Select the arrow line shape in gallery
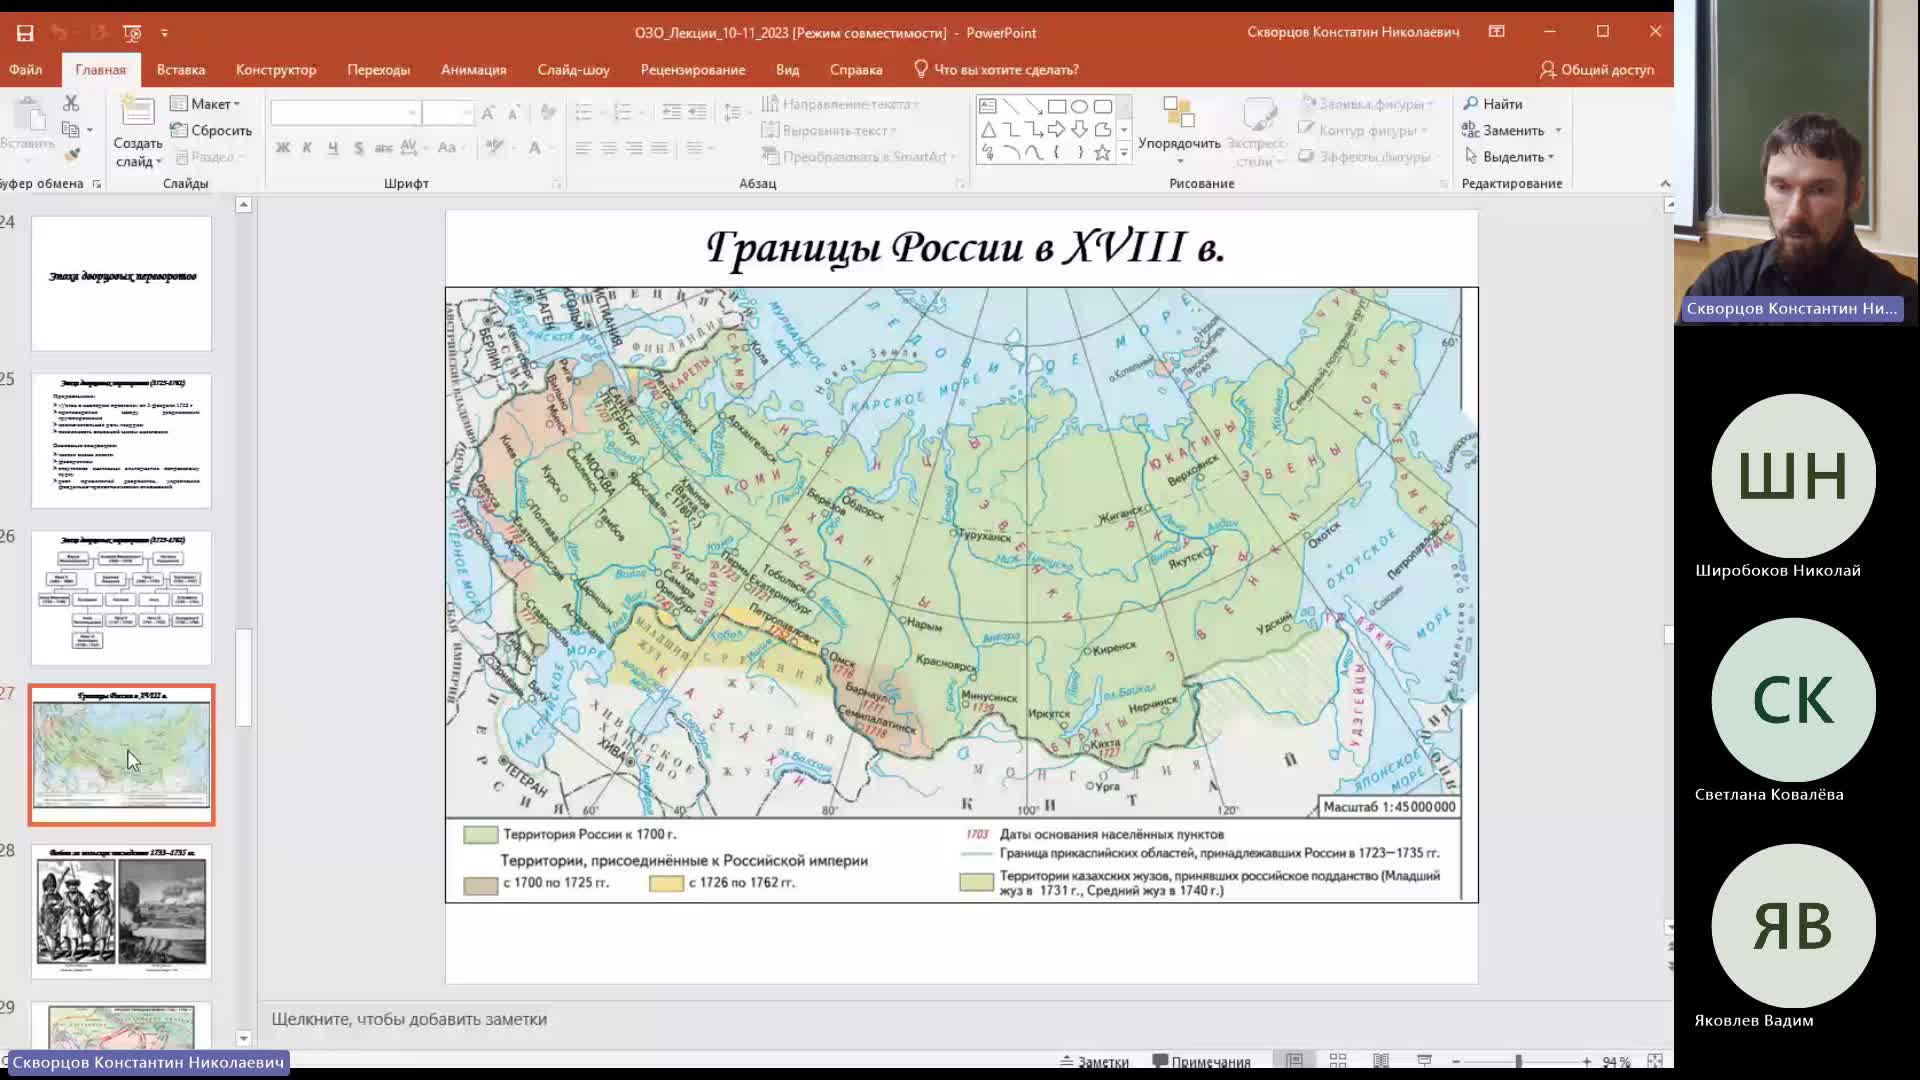Image resolution: width=1920 pixels, height=1080 pixels. 1033,106
